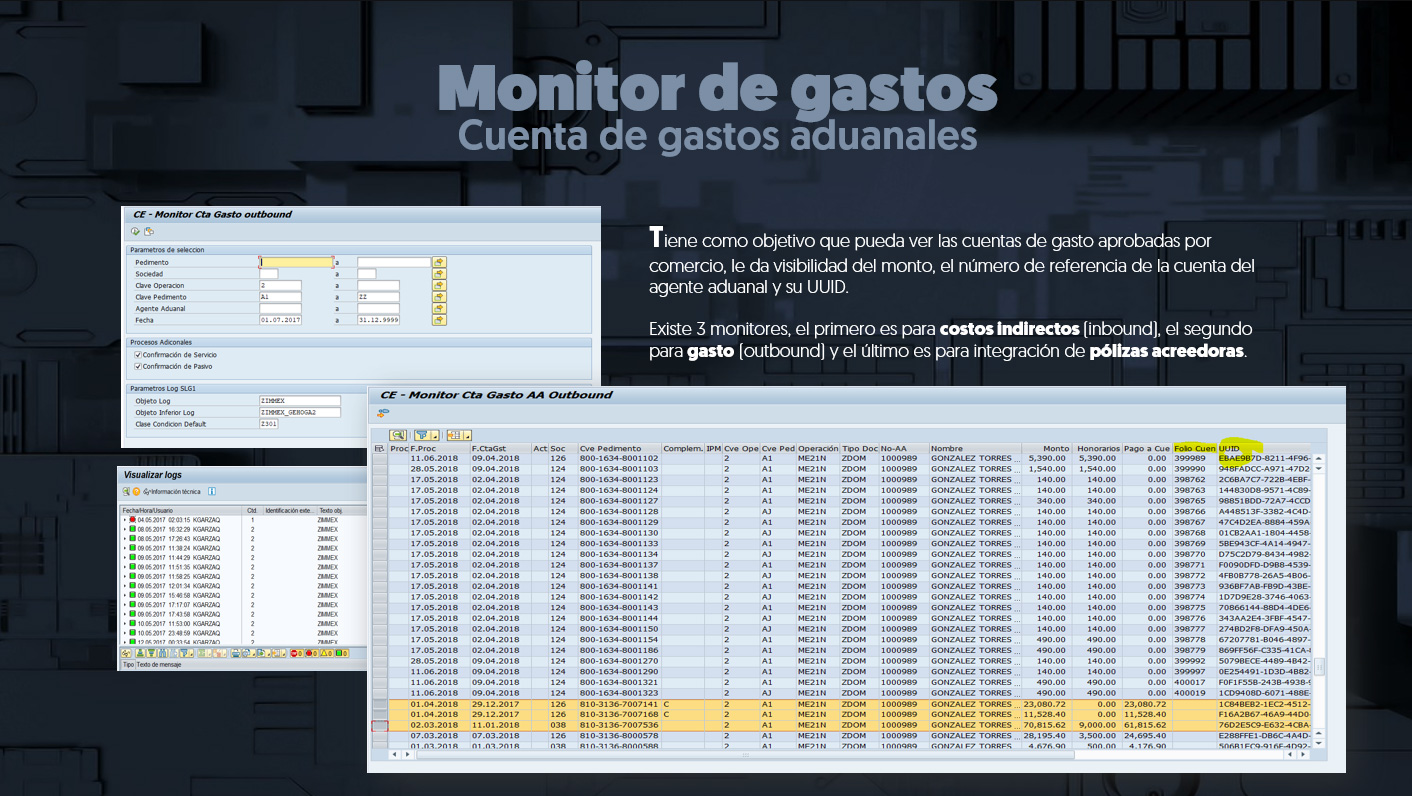Click Texto de mensaje header in logs

[159, 665]
